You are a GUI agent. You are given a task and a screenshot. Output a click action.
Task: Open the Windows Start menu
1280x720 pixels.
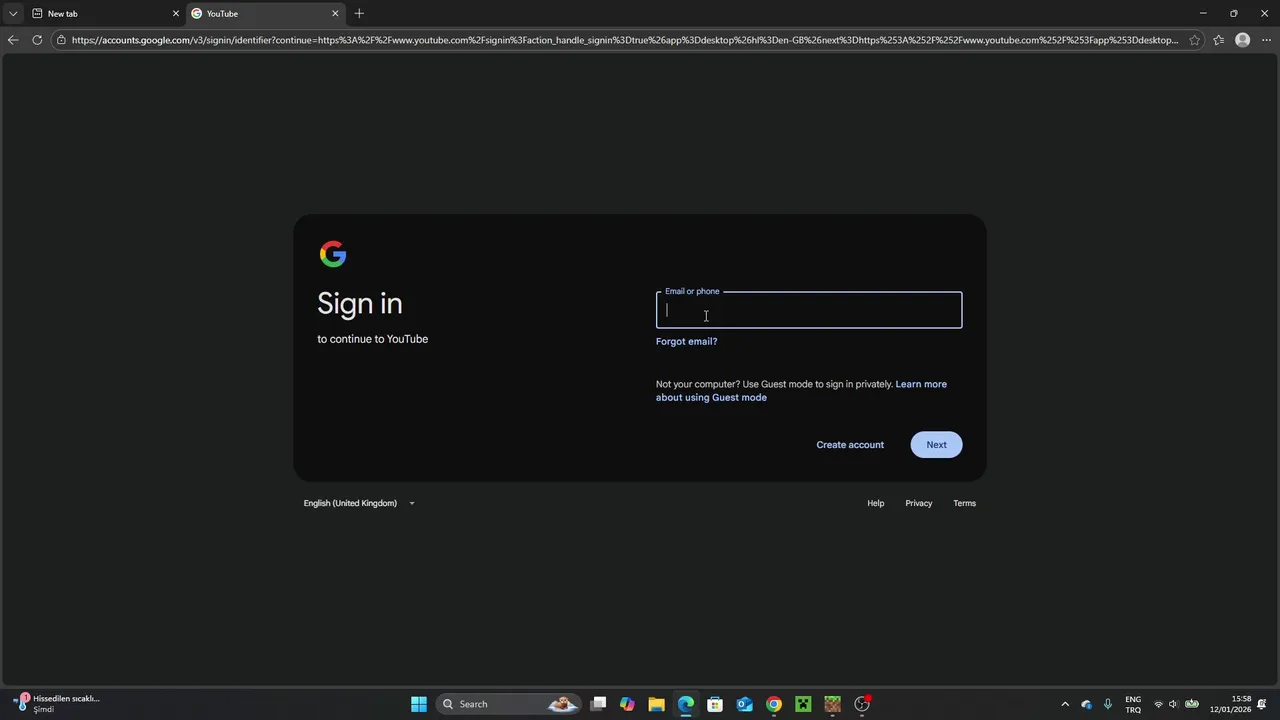click(419, 704)
